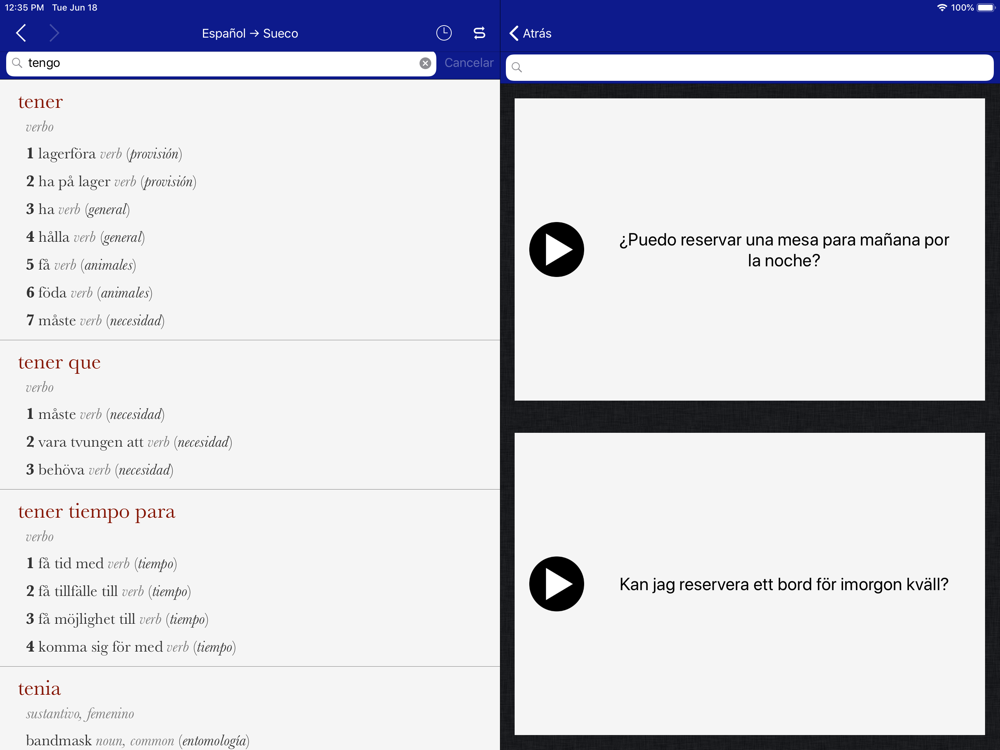Clear the tengo search text
This screenshot has width=1000, height=750.
click(x=425, y=63)
